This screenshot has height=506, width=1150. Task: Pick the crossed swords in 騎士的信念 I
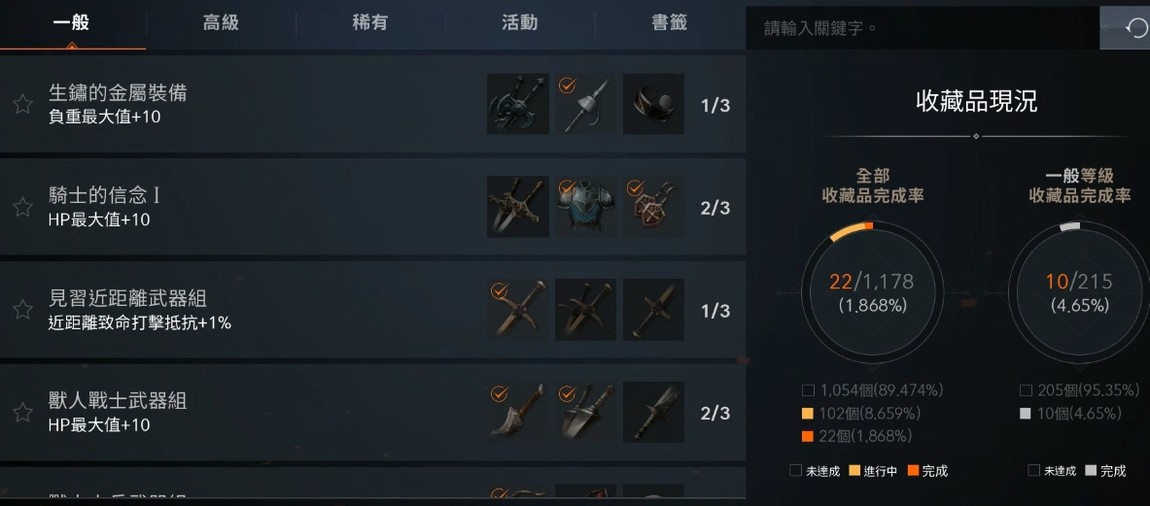tap(518, 207)
